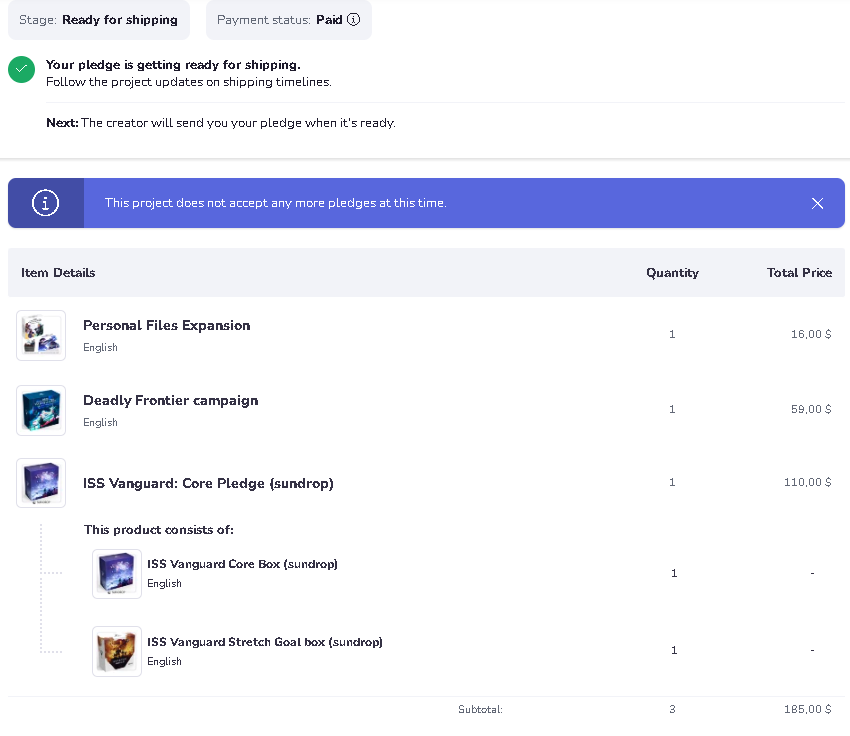Screen dimensions: 850x736
Task: Click ISS Vanguard Core Pledge thumbnail
Action: point(41,483)
